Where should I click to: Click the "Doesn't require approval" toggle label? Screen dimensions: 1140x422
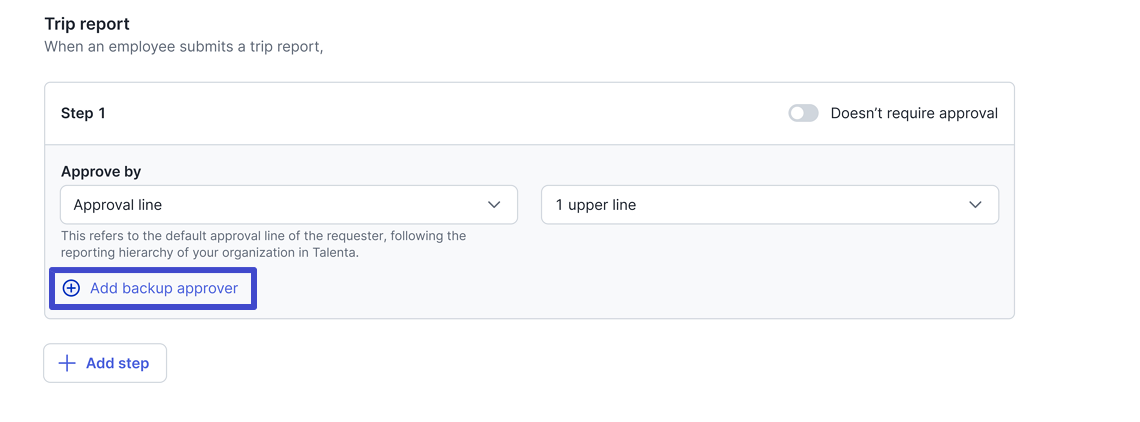tap(914, 114)
